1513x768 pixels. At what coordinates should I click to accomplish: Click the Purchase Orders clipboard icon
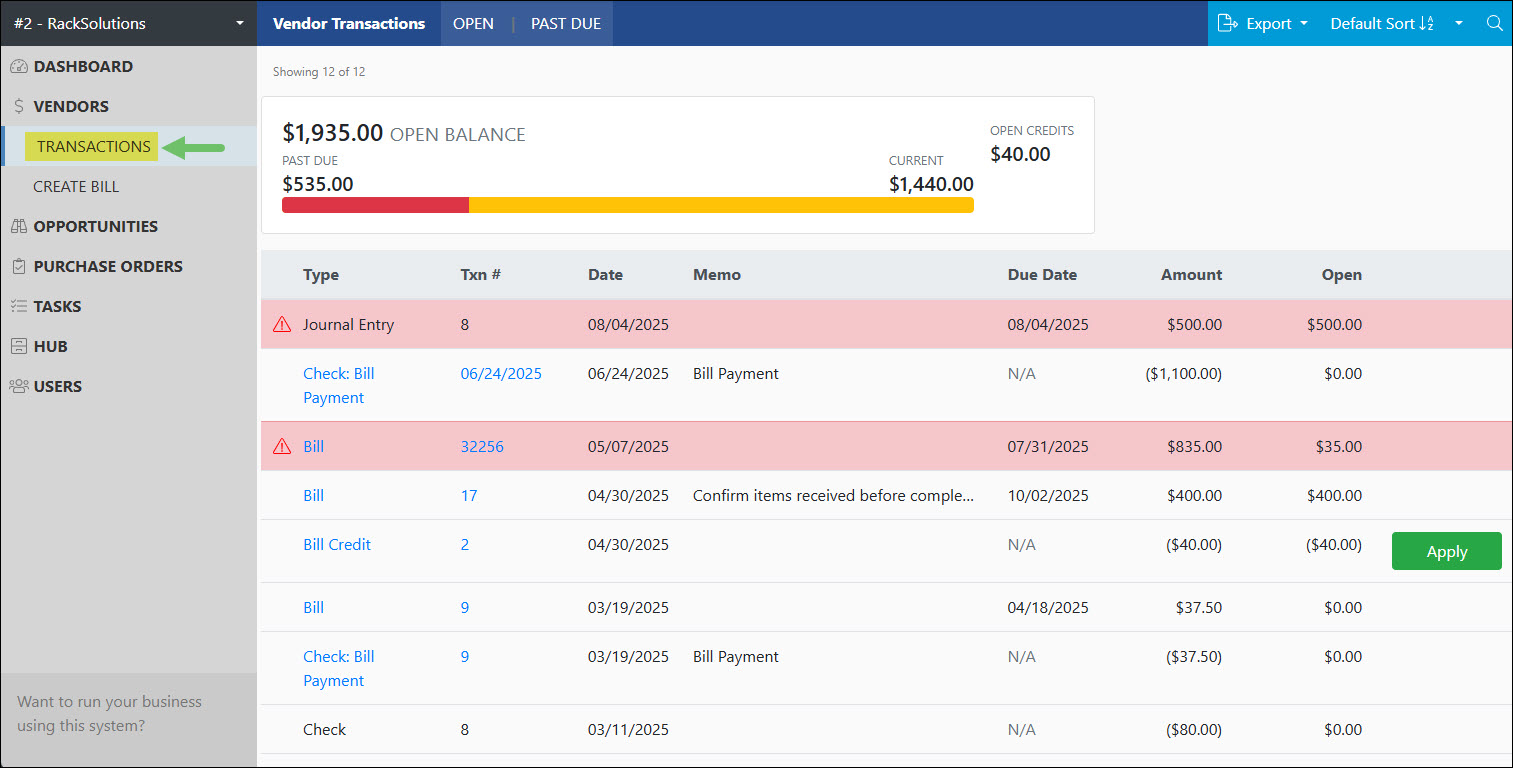tap(21, 266)
